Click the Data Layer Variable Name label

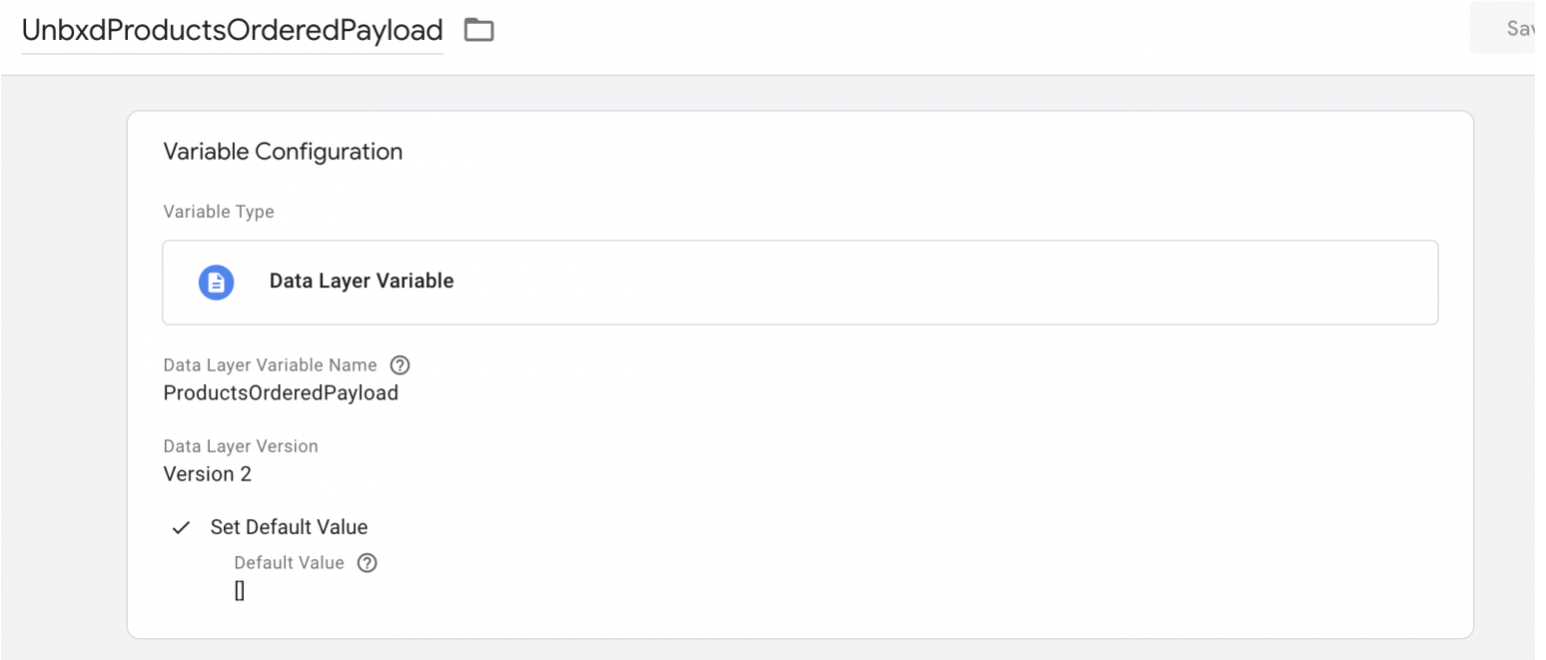pyautogui.click(x=270, y=365)
